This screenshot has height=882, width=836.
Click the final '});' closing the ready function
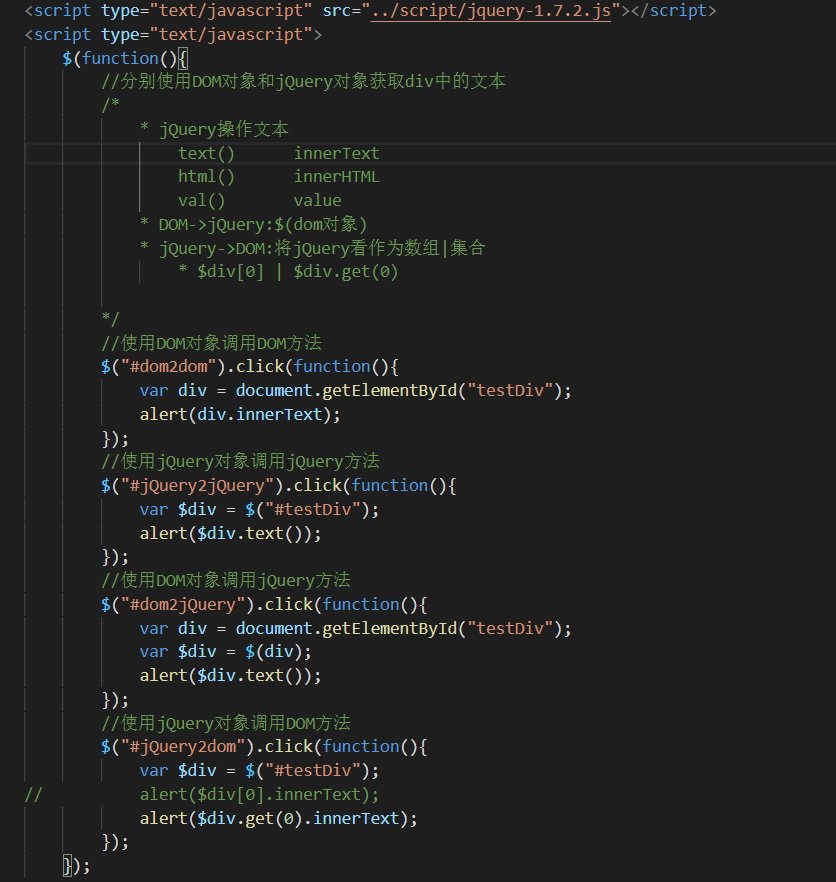77,866
